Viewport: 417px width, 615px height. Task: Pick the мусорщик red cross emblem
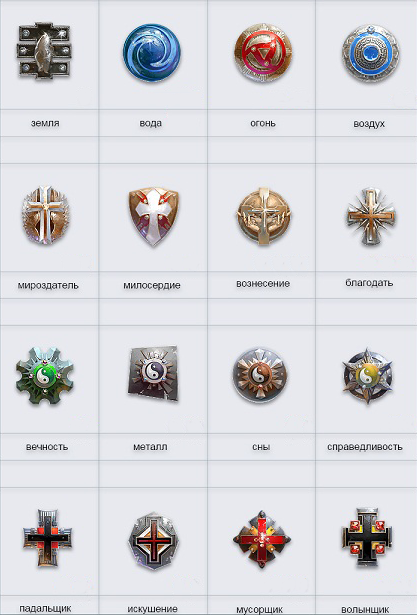click(262, 539)
